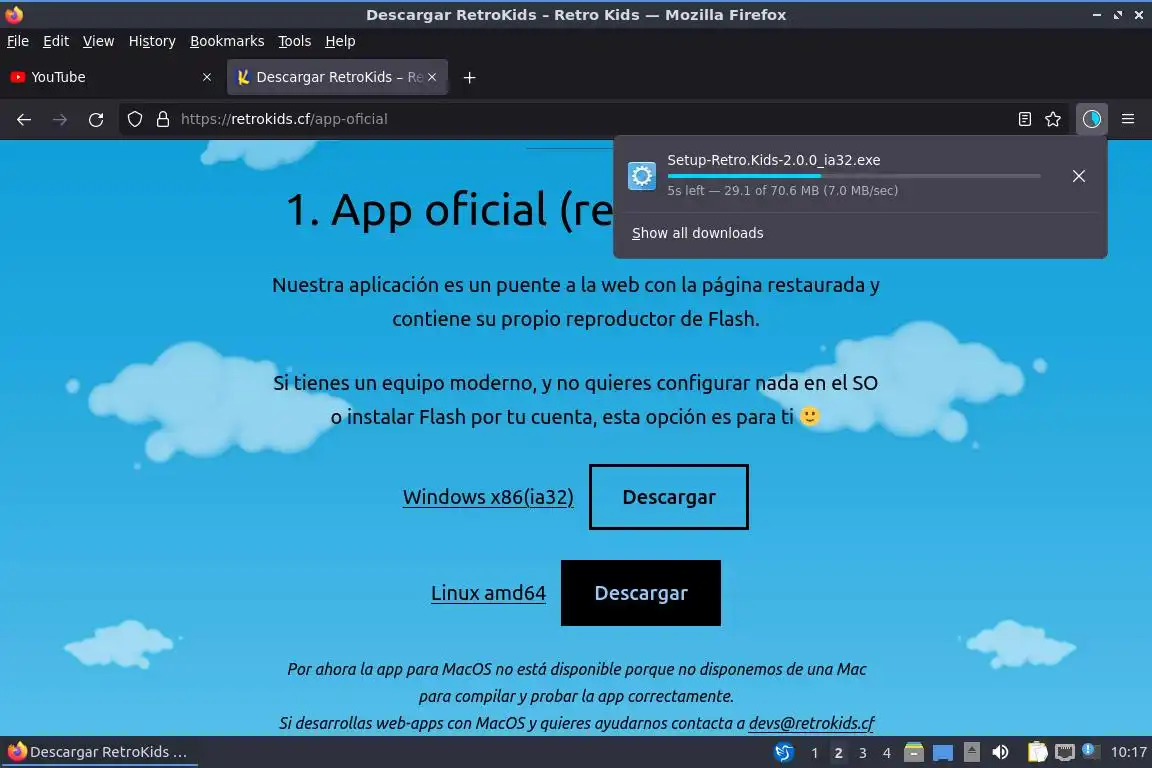
Task: Open Firefox hamburger application menu
Action: [x=1128, y=119]
